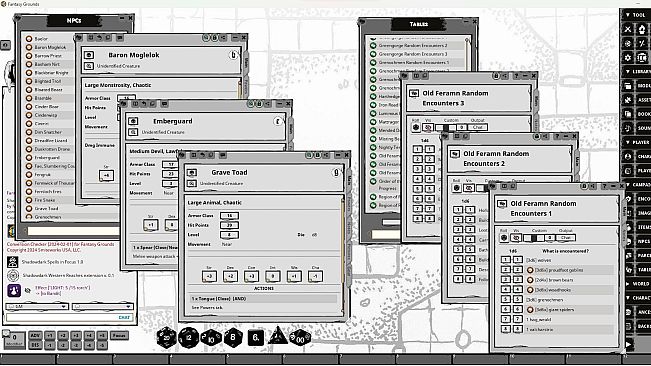Toggle visibility eye in Encounters 2 table
Image resolution: width=651 pixels, height=366 pixels.
[x=469, y=188]
